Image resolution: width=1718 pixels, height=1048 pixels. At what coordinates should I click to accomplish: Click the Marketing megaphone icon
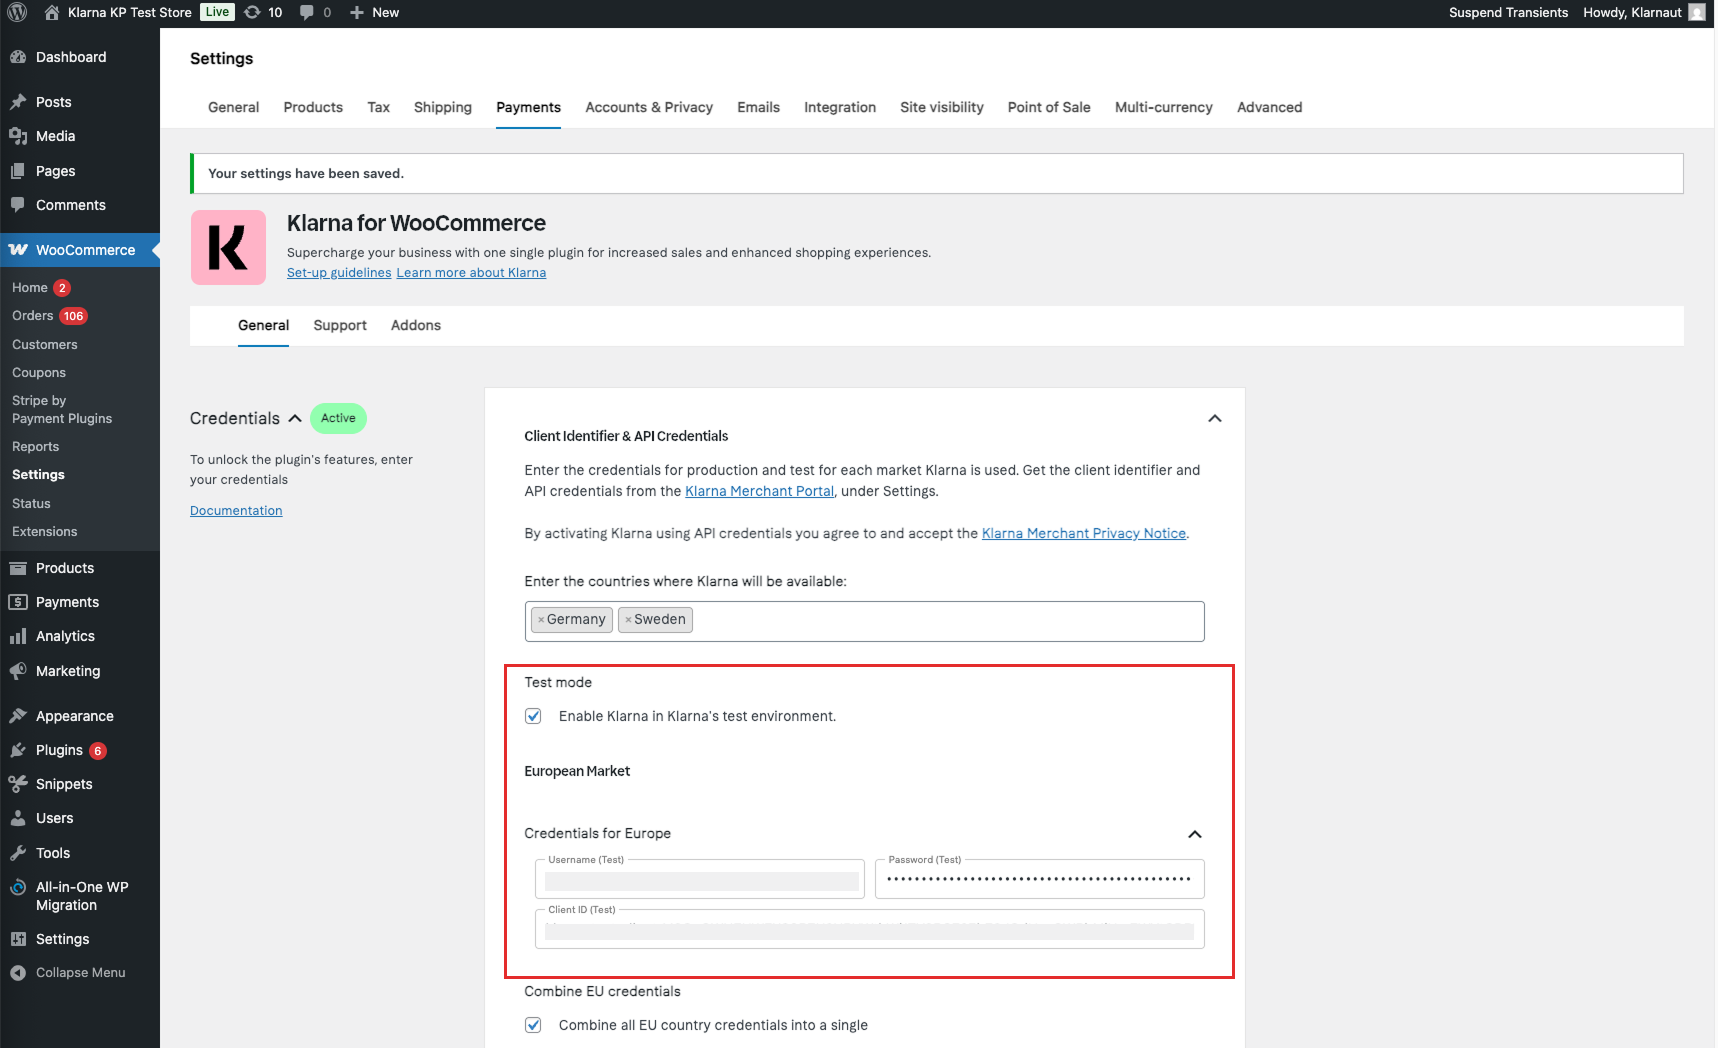(x=18, y=671)
